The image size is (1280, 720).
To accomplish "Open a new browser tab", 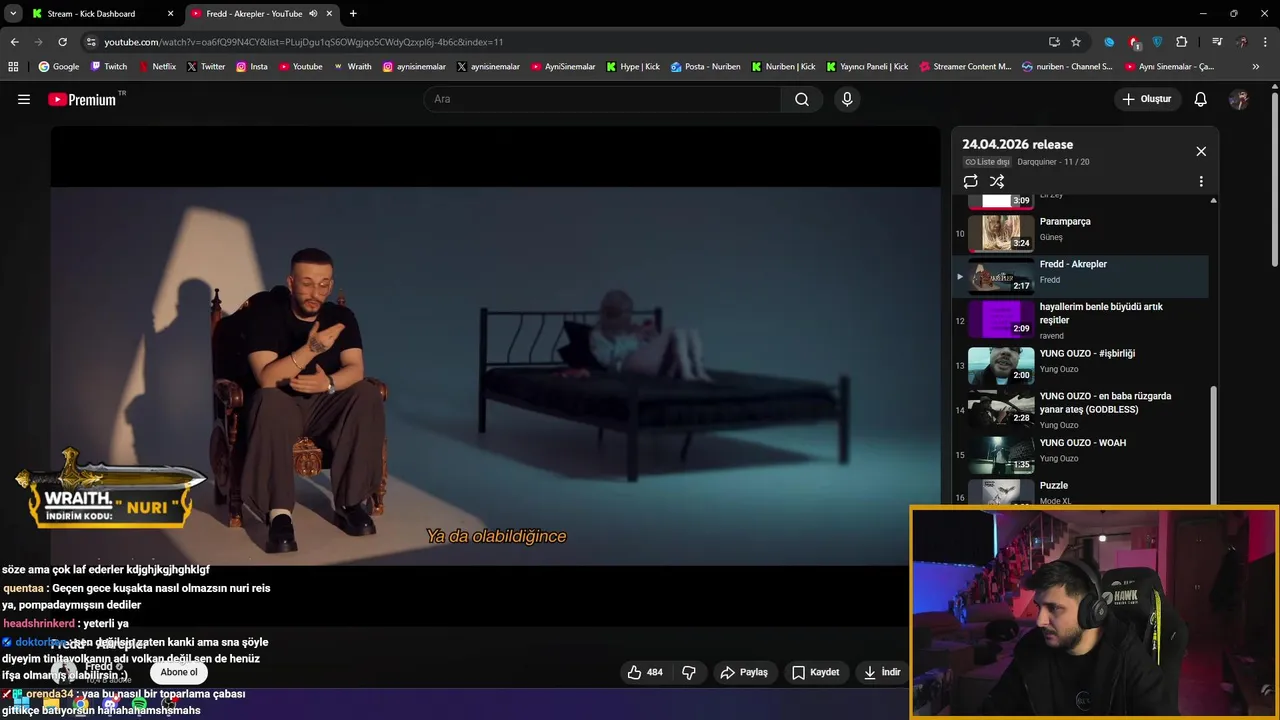I will point(353,14).
